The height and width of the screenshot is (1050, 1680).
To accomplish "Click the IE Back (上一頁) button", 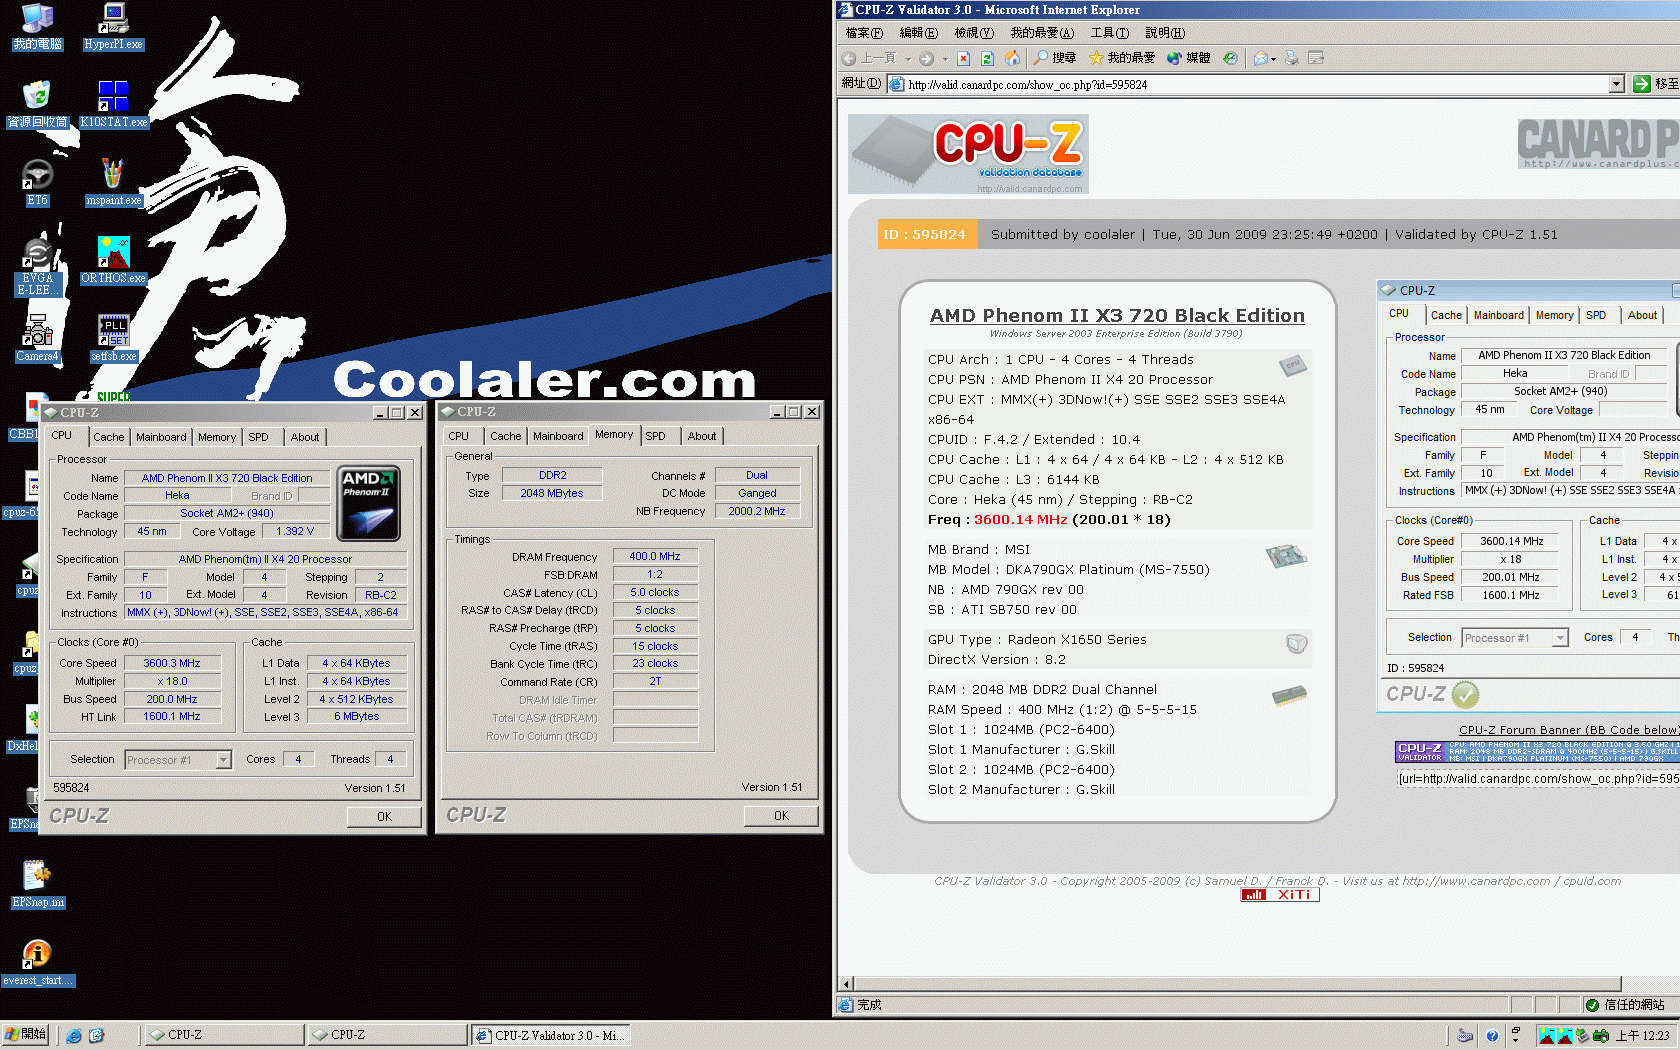I will [870, 58].
